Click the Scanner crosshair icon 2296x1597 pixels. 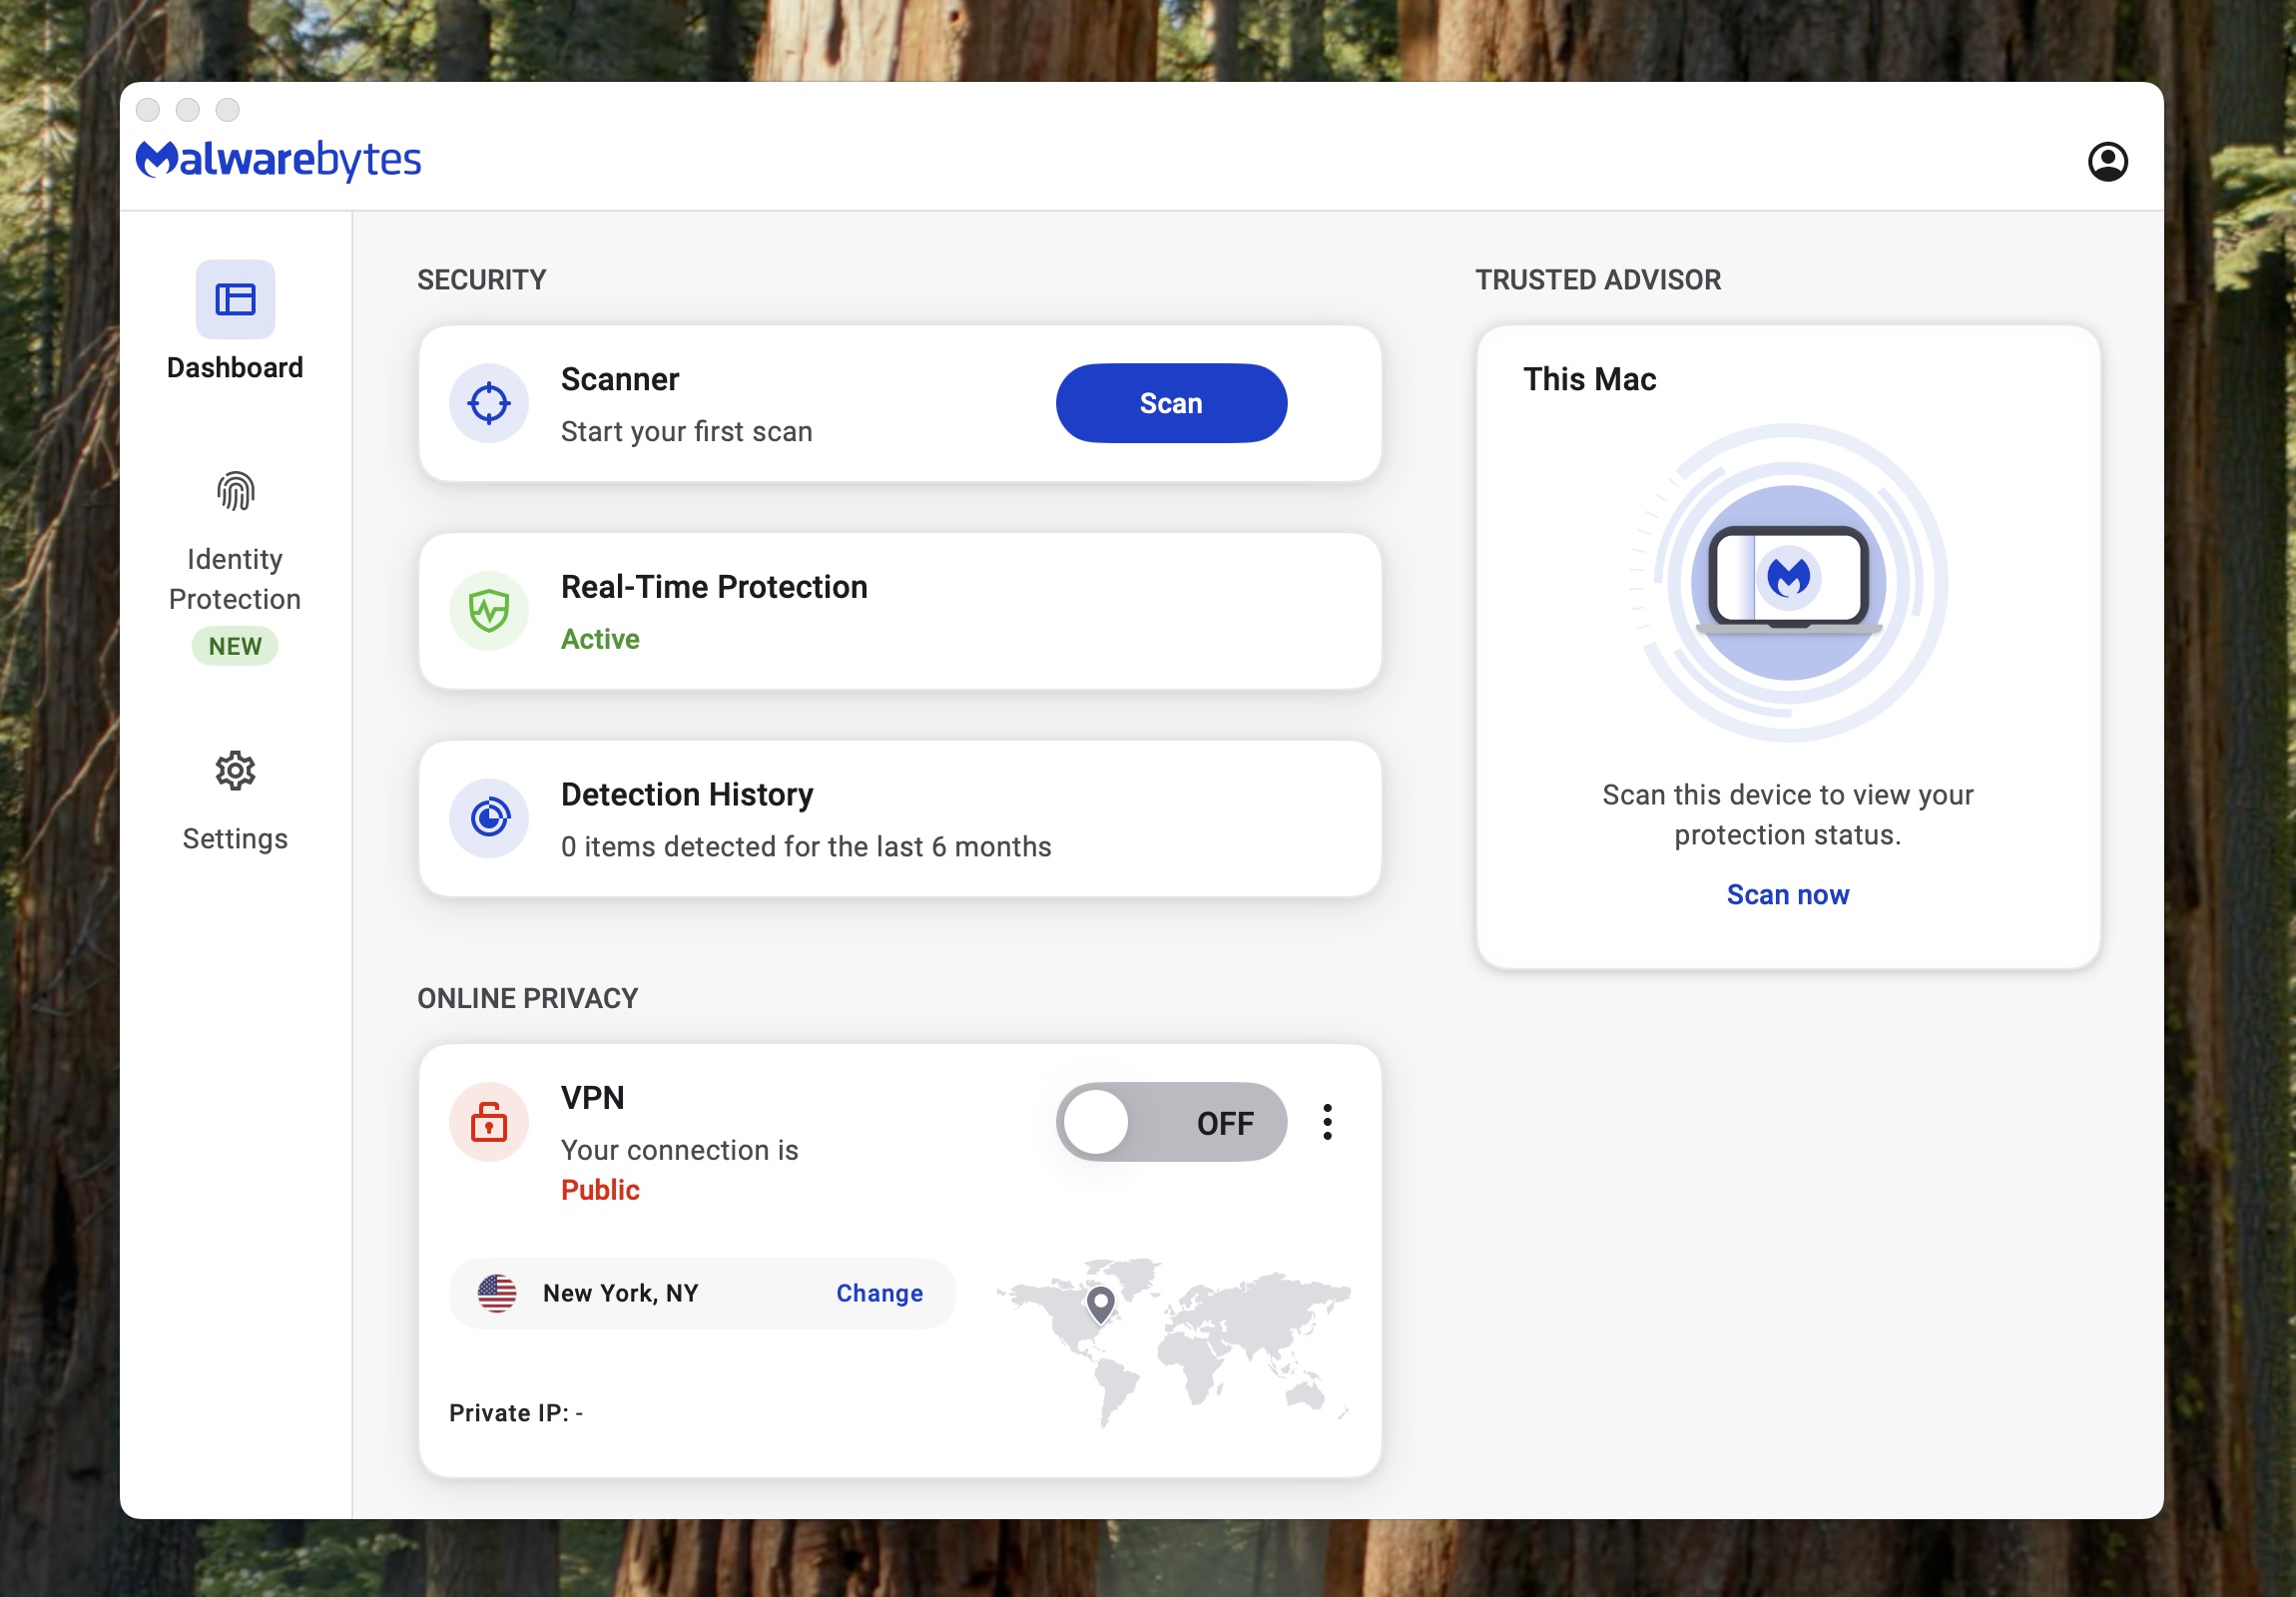pos(489,403)
